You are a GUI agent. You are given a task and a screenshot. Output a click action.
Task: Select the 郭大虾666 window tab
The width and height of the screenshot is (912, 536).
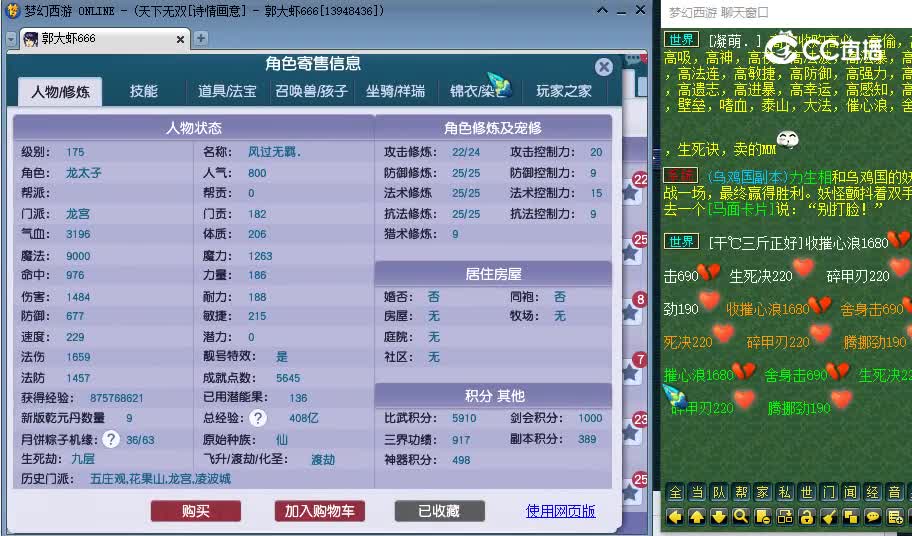coord(104,39)
